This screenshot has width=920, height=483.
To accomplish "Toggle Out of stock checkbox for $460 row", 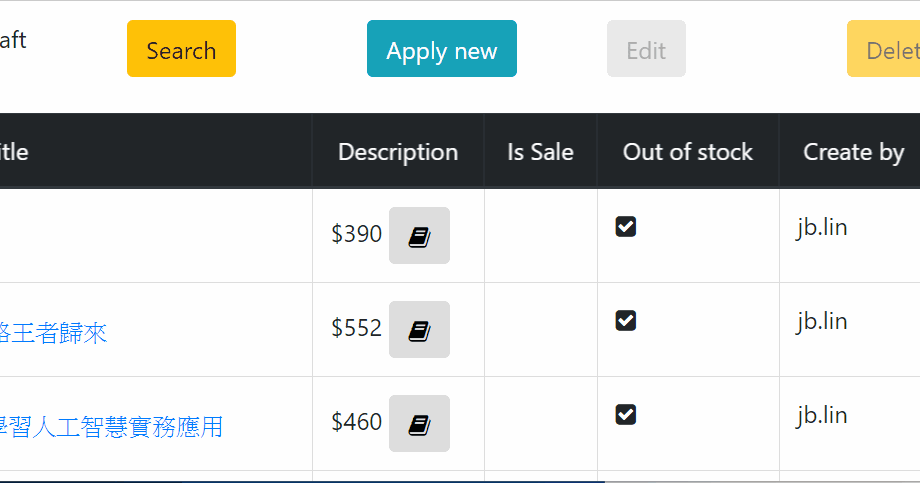I will tap(625, 414).
